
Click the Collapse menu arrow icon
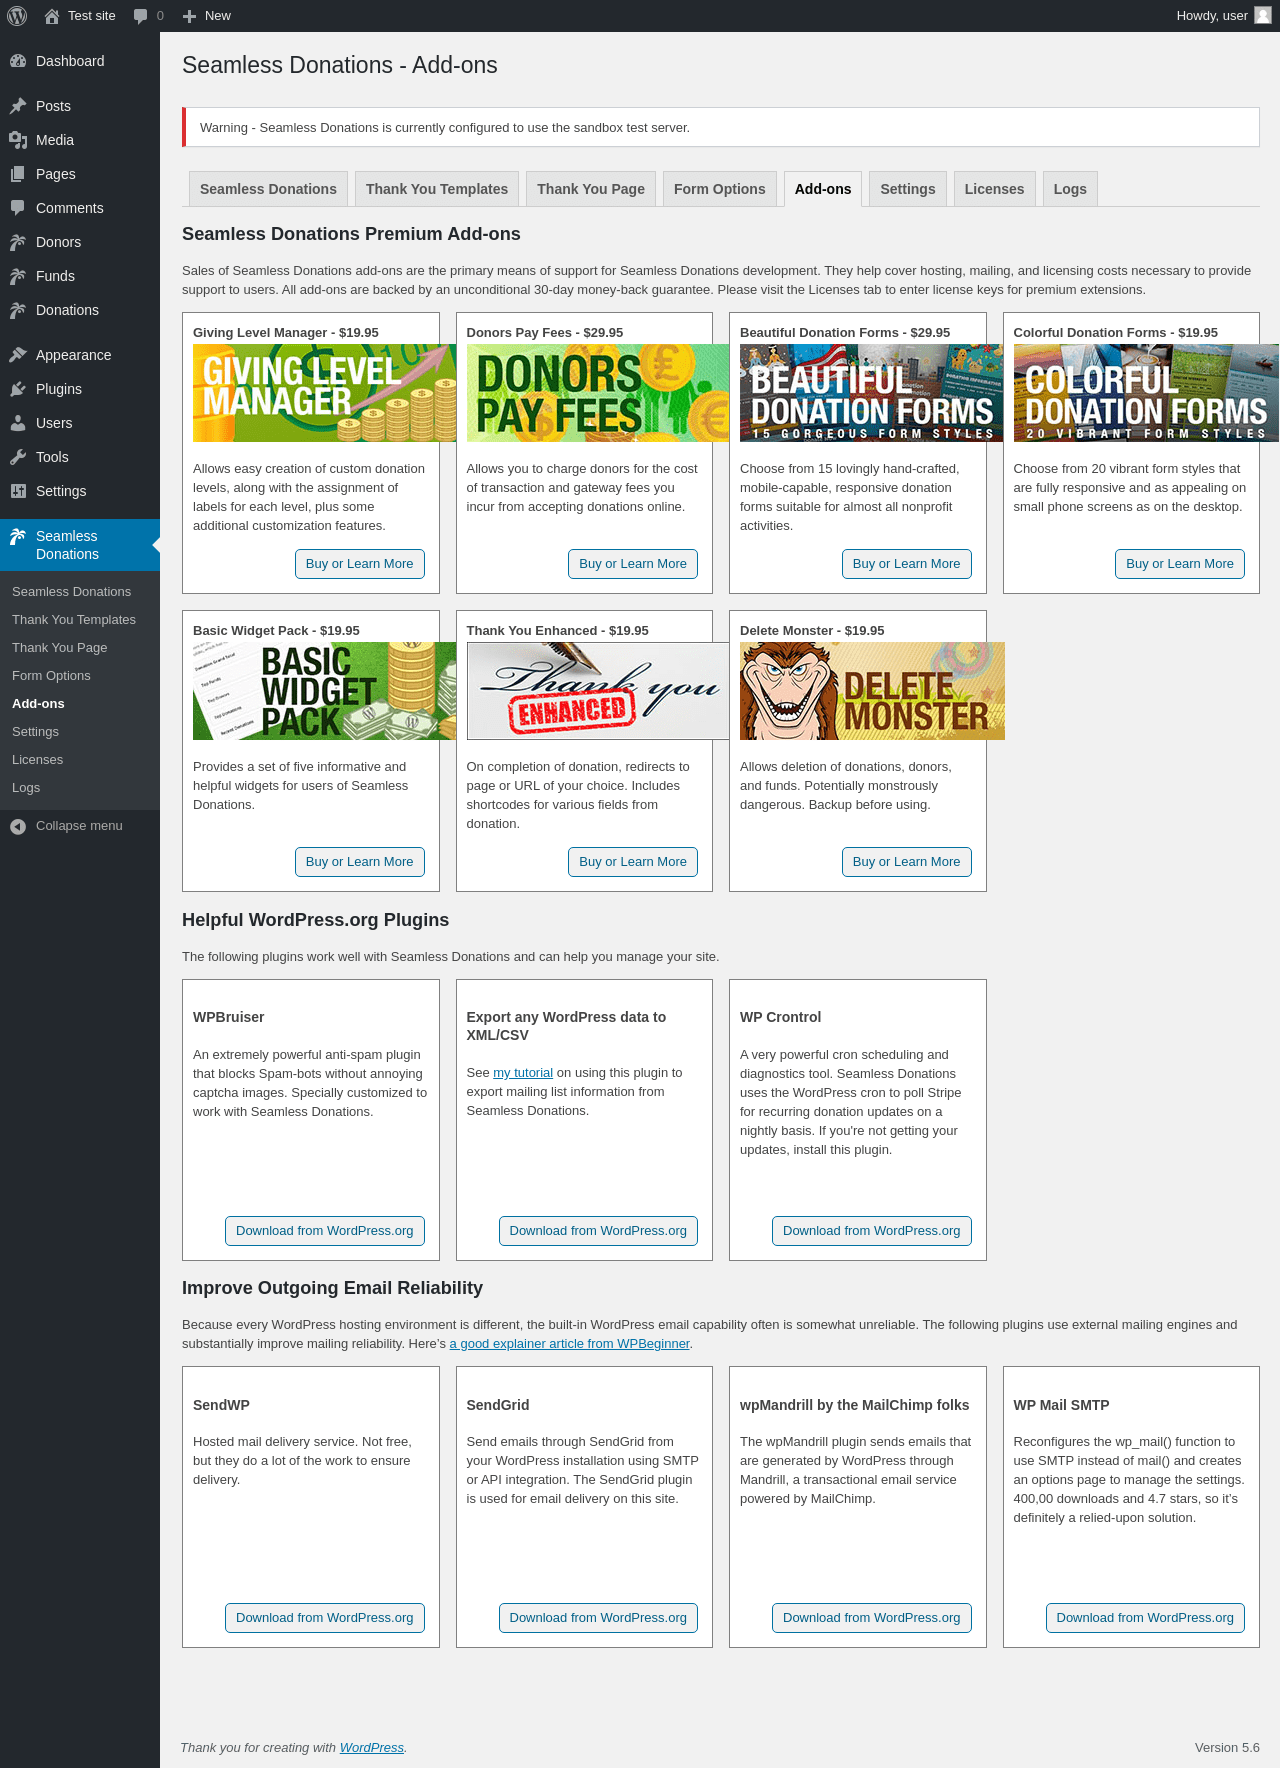[18, 826]
